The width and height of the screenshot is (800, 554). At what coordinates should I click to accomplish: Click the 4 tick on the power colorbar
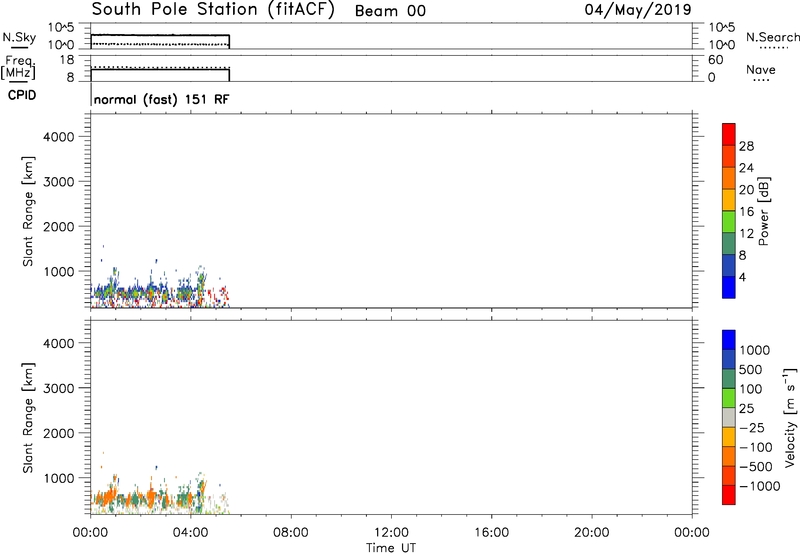(x=742, y=277)
